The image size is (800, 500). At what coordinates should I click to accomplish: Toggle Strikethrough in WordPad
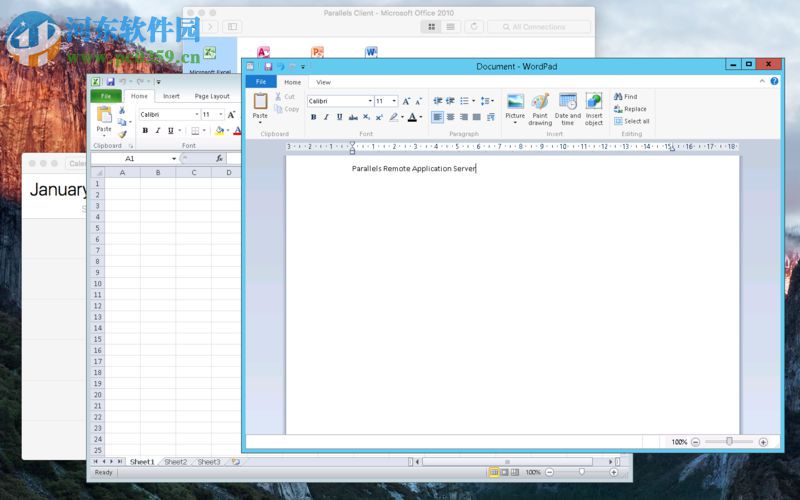[353, 117]
